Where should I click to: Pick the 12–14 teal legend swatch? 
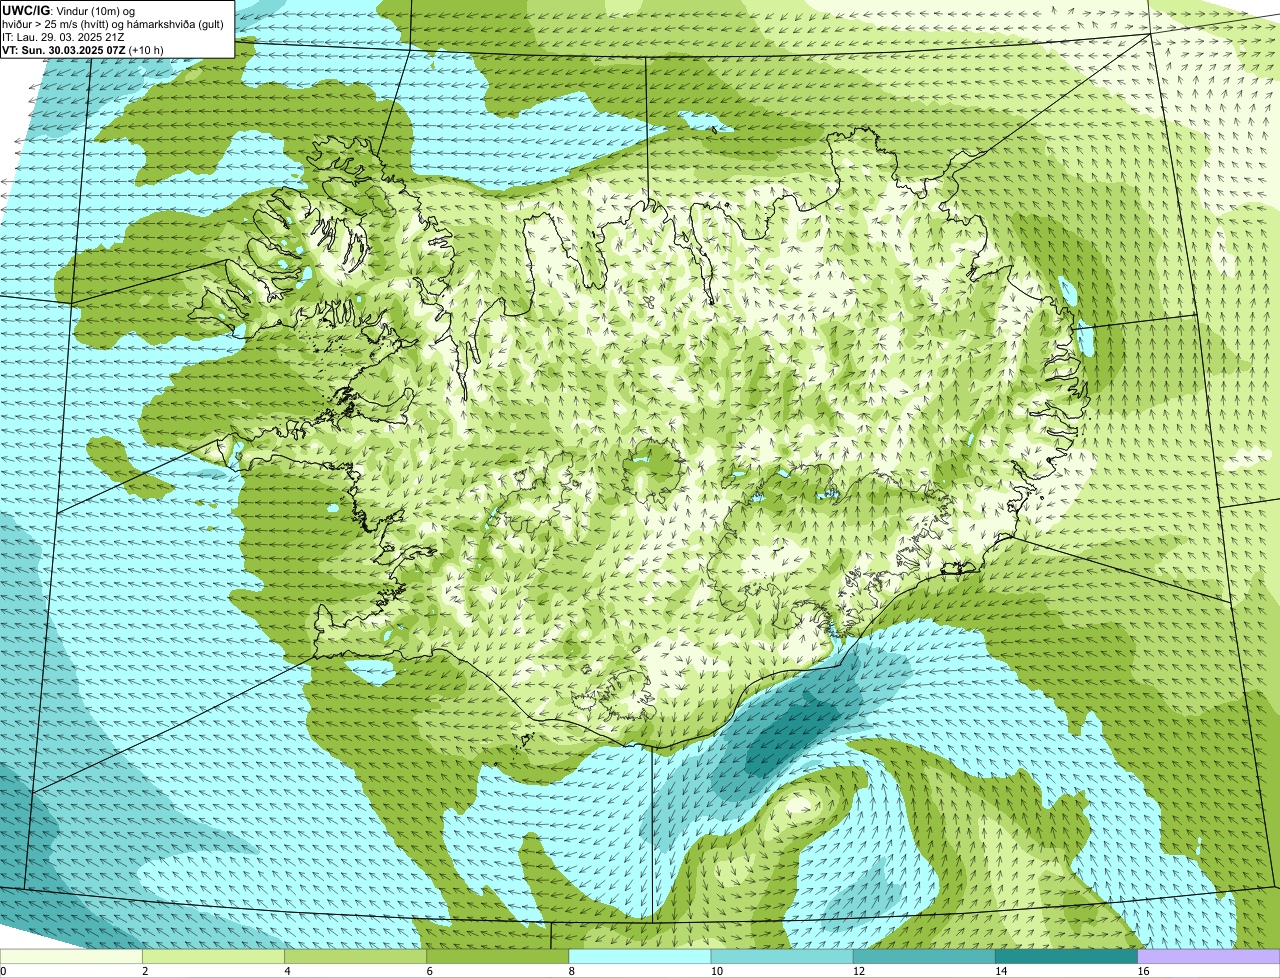tap(924, 956)
